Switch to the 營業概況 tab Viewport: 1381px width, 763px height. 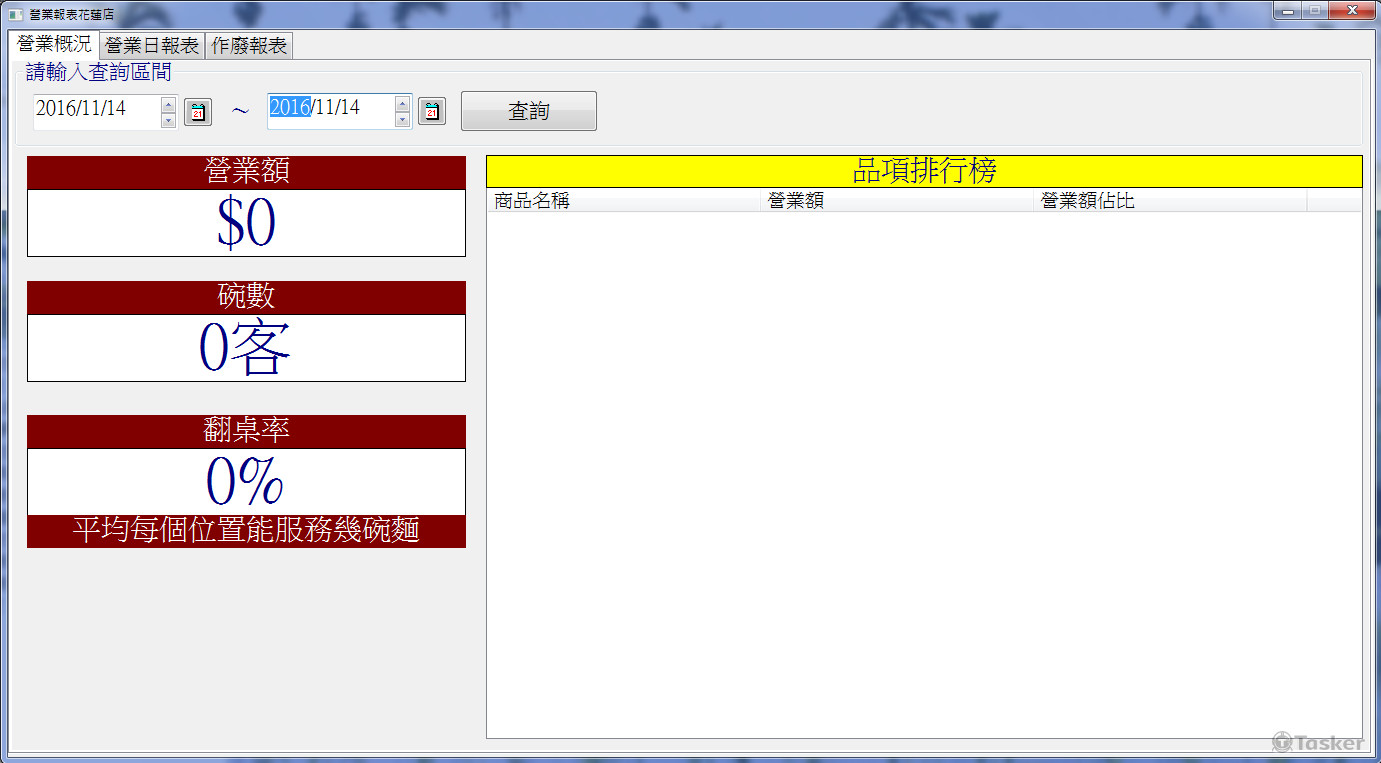point(54,45)
